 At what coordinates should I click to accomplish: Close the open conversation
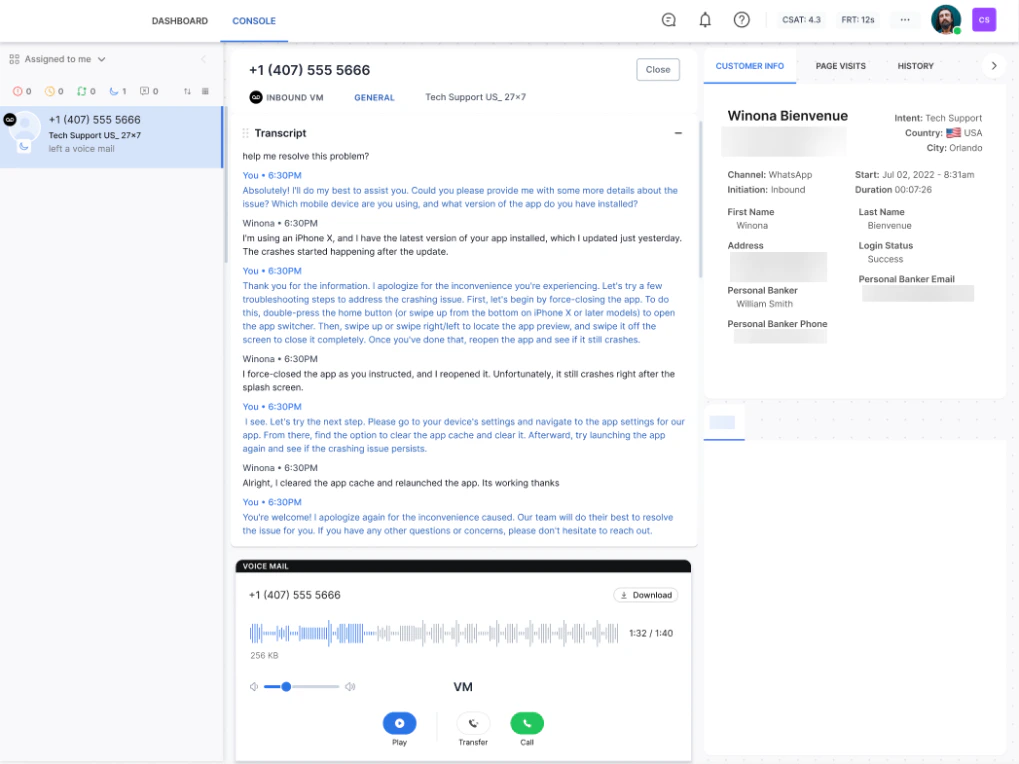tap(657, 69)
